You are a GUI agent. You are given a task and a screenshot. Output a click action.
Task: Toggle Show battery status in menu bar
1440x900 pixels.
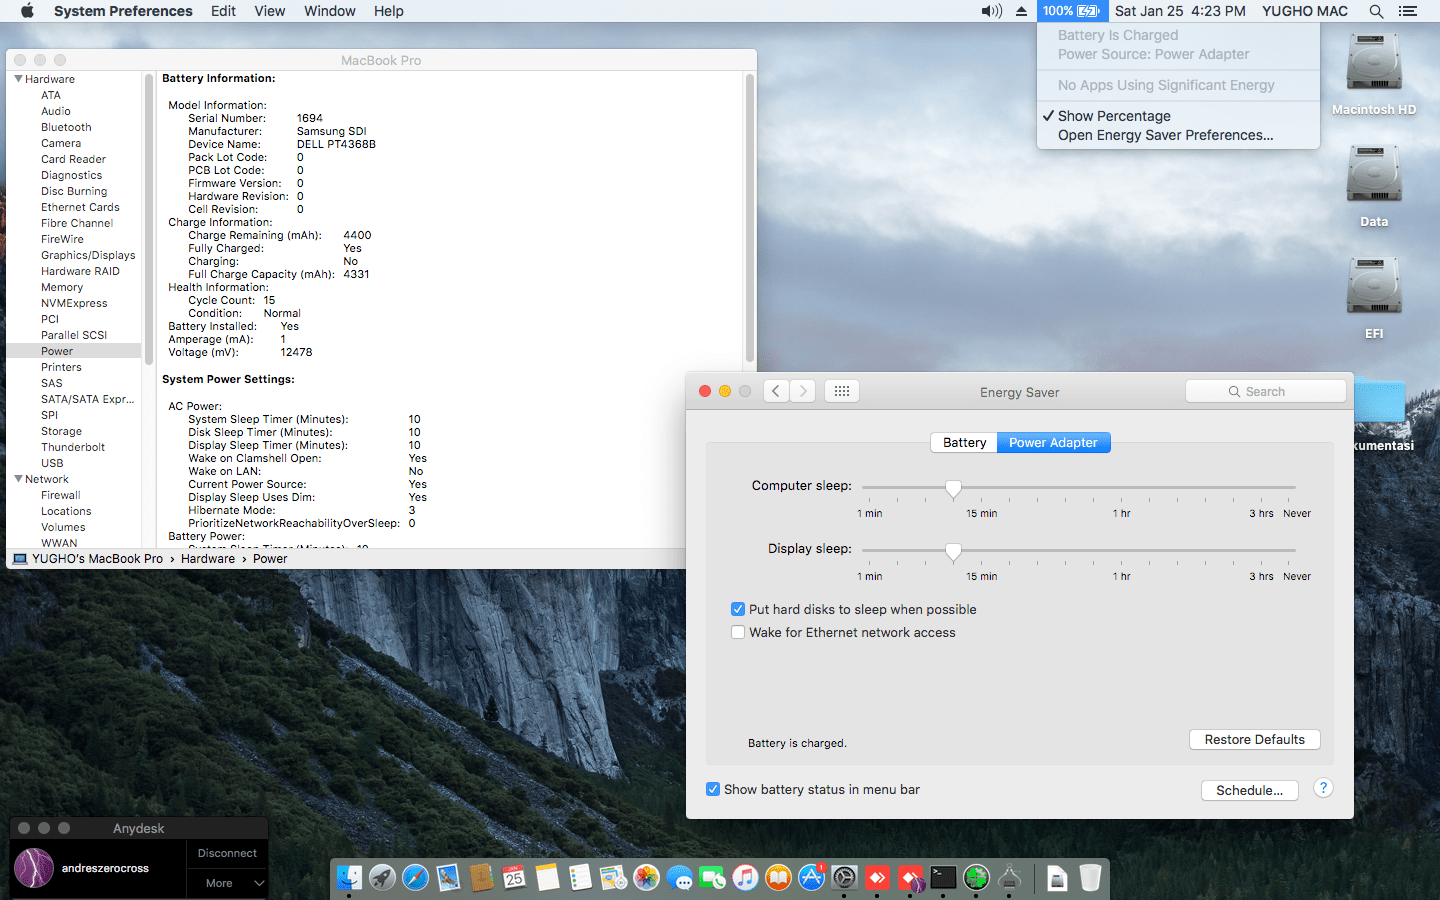(713, 789)
